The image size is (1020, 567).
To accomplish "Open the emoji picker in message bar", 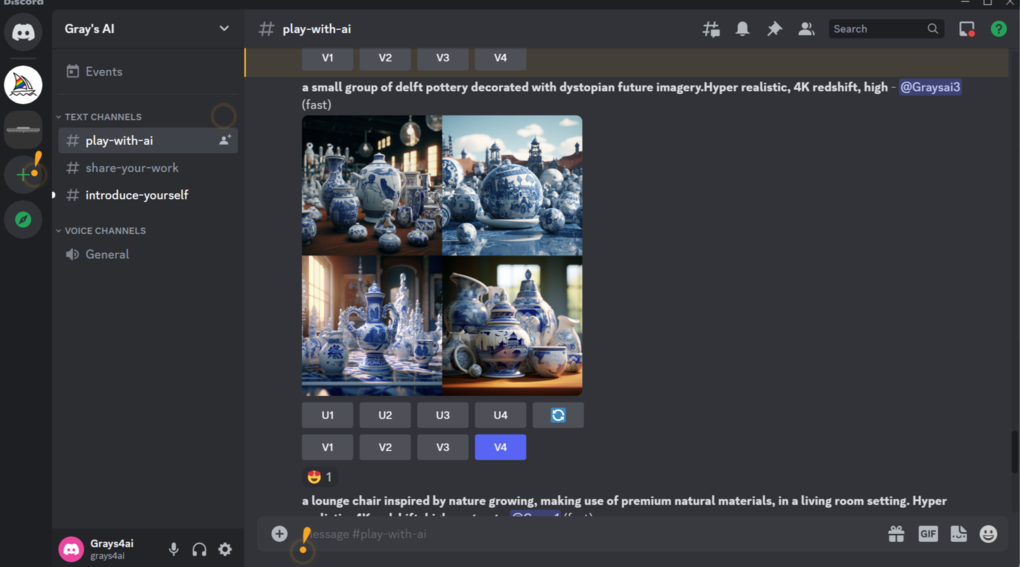I will (988, 534).
